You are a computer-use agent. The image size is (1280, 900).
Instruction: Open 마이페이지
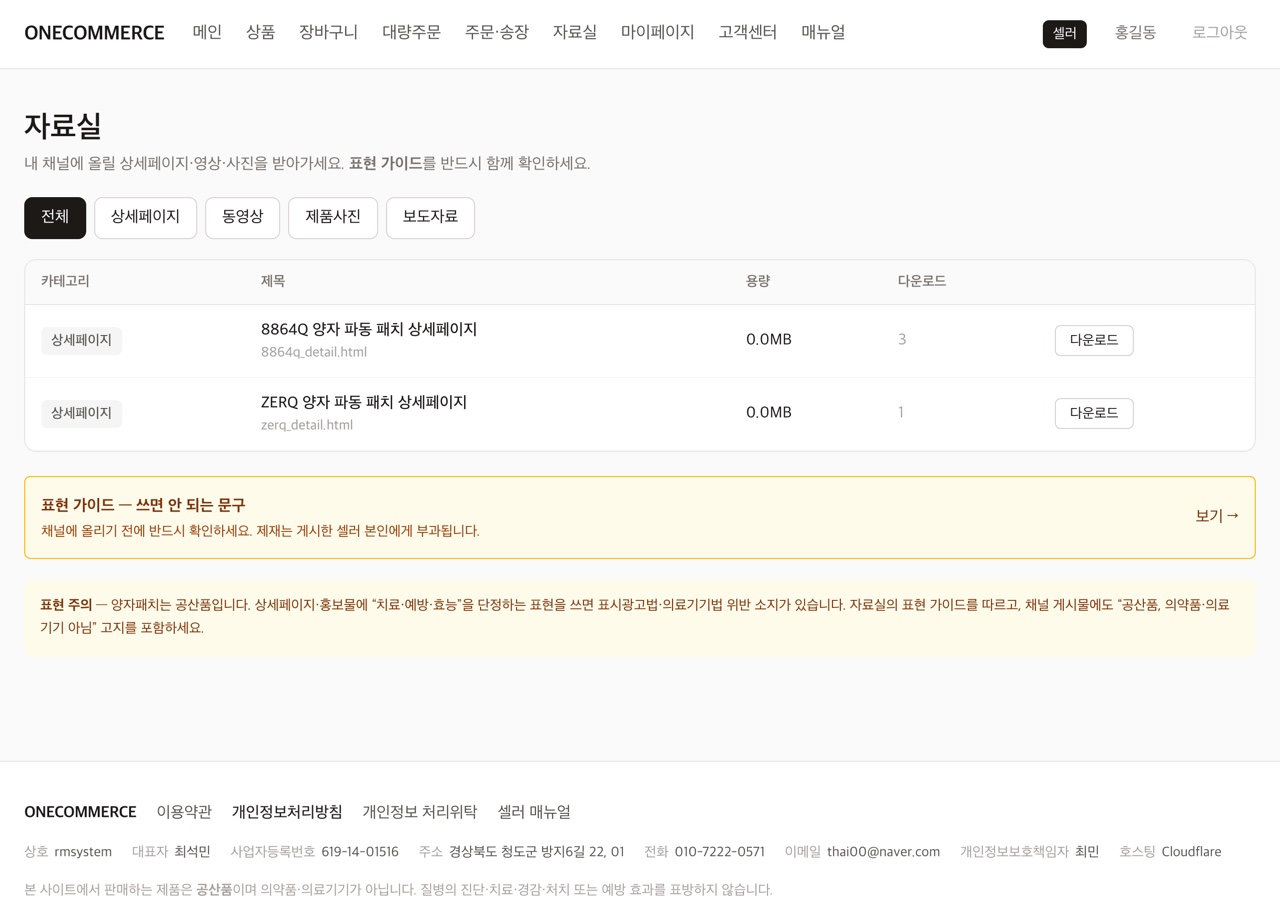pos(657,32)
